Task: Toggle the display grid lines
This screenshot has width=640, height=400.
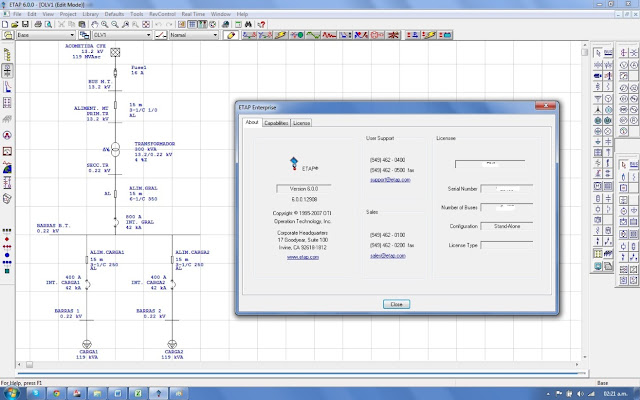Action: point(192,24)
